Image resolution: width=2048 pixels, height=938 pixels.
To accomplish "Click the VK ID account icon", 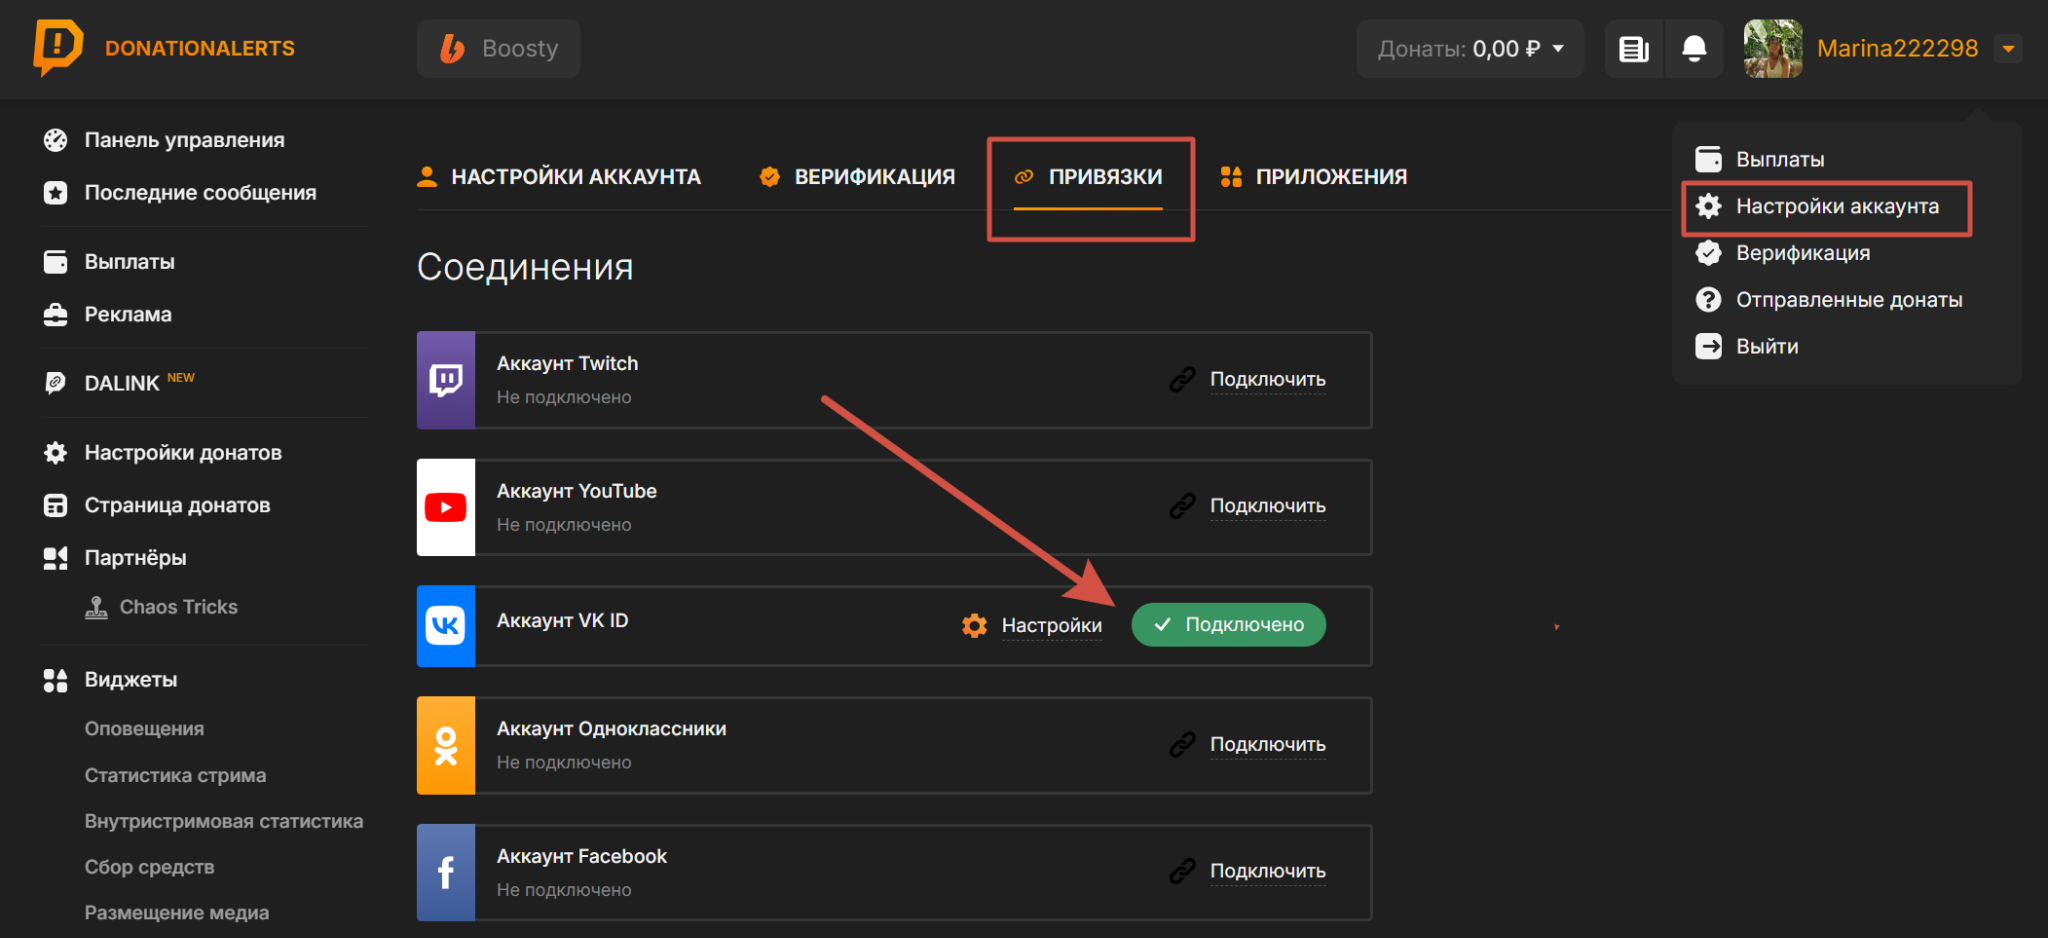I will tap(446, 626).
